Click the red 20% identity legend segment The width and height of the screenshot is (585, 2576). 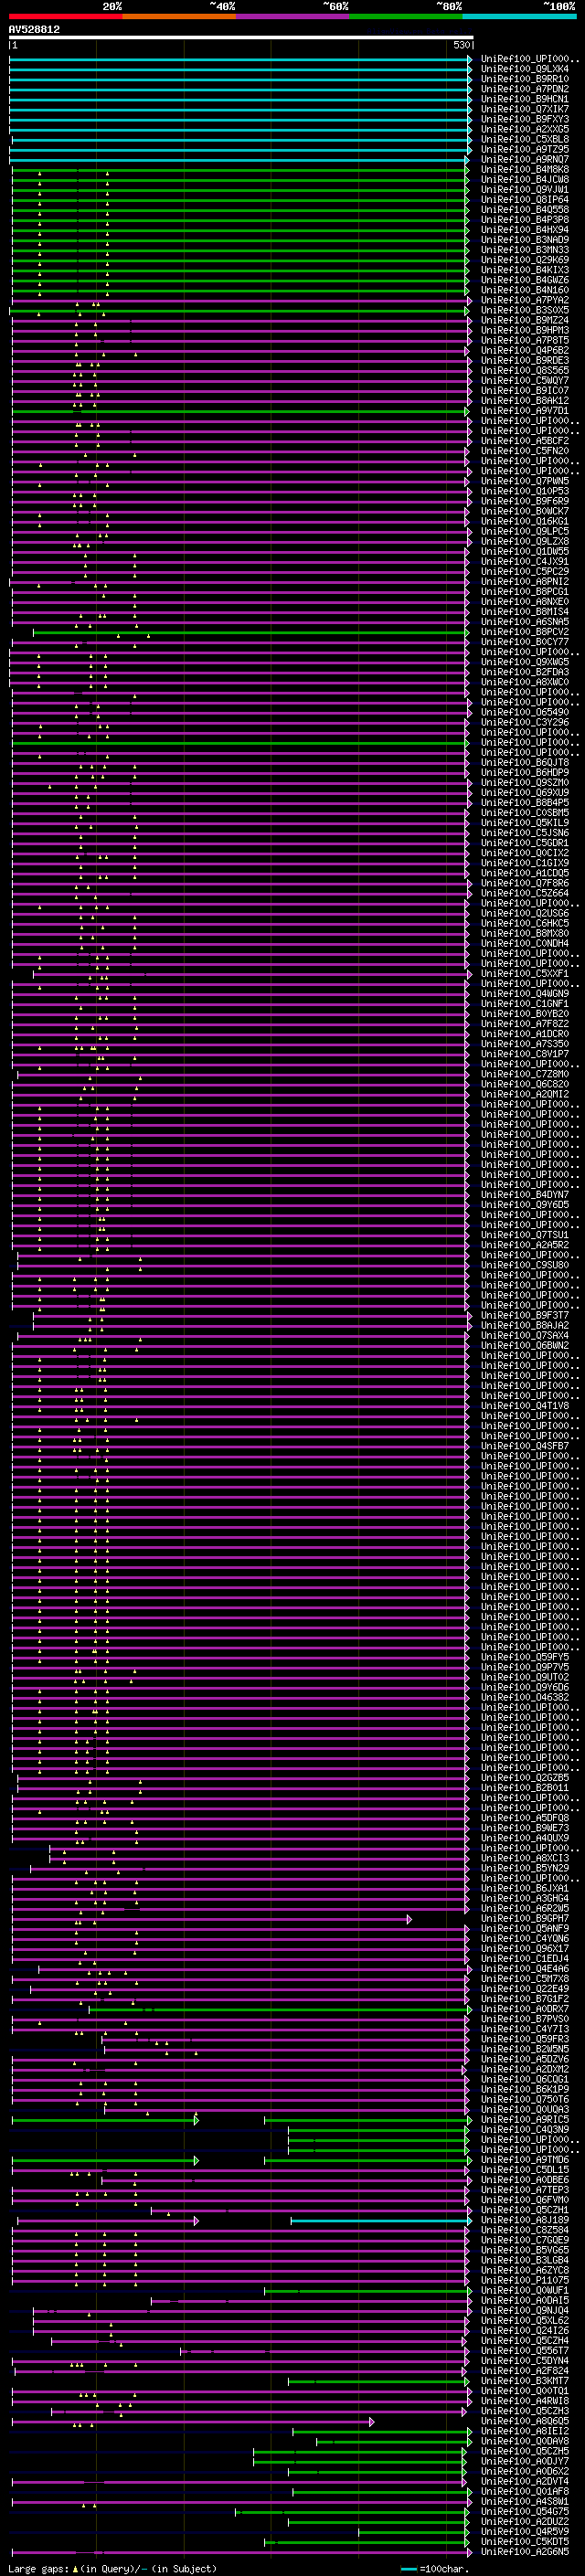[65, 16]
